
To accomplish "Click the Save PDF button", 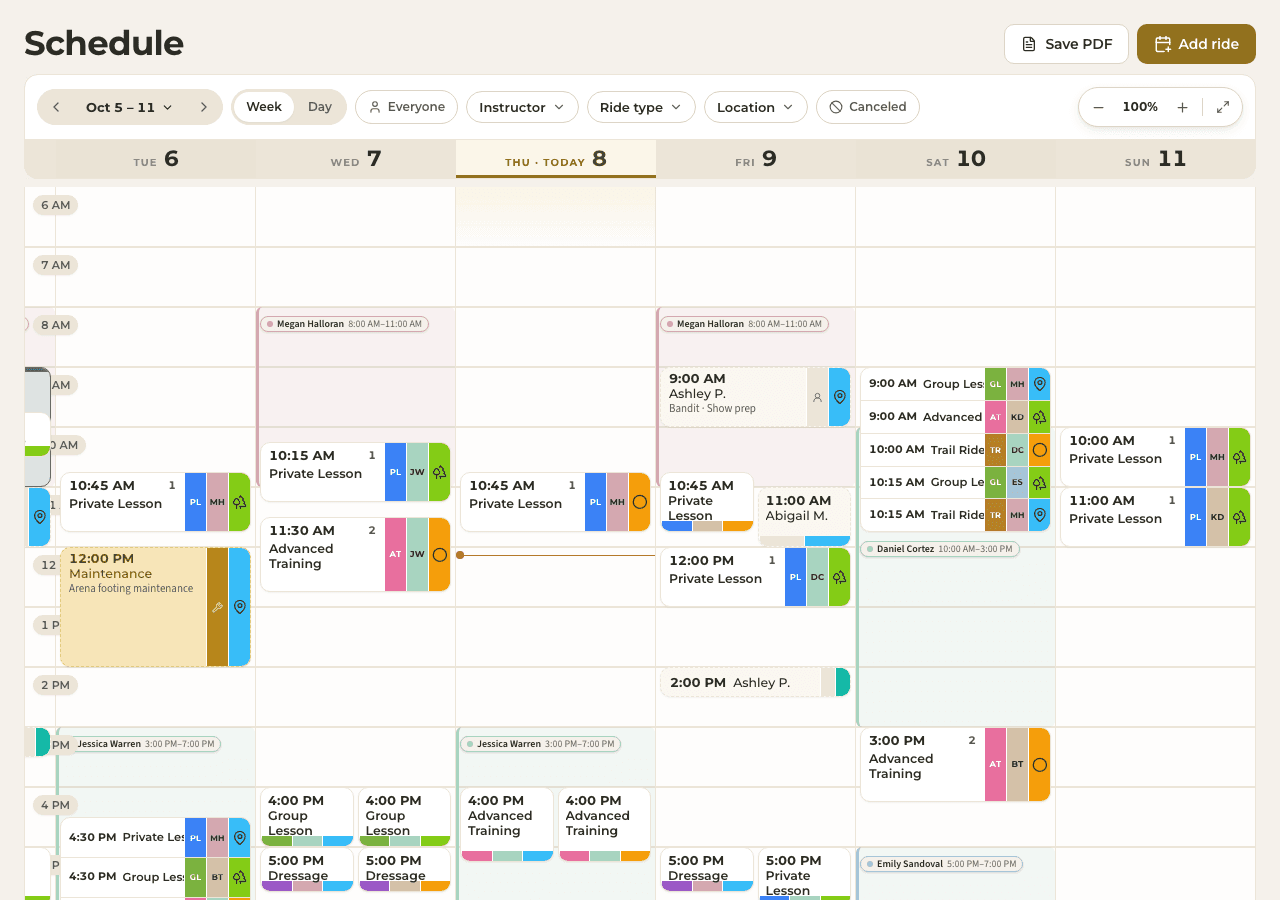I will point(1066,44).
